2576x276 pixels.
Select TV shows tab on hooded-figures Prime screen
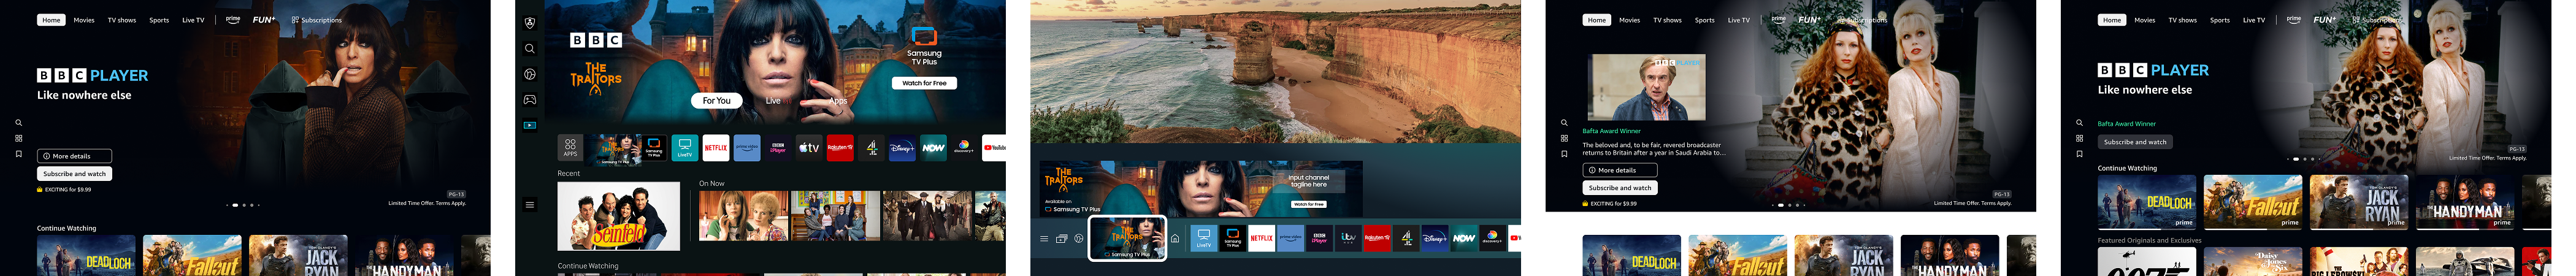(x=122, y=20)
